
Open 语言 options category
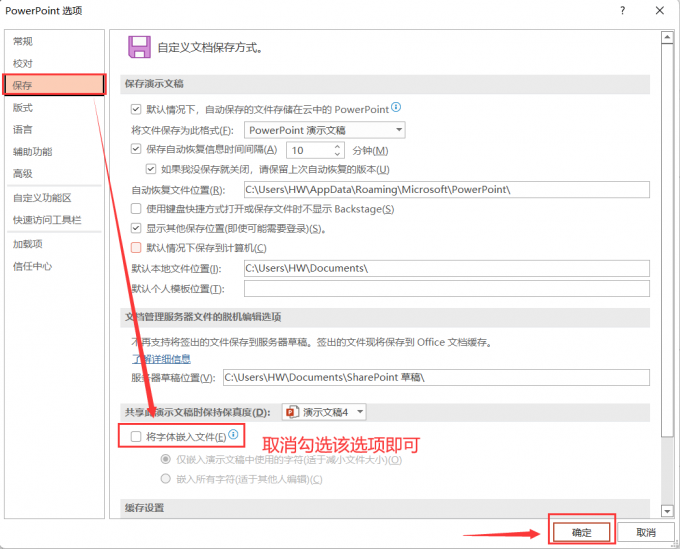click(x=54, y=129)
